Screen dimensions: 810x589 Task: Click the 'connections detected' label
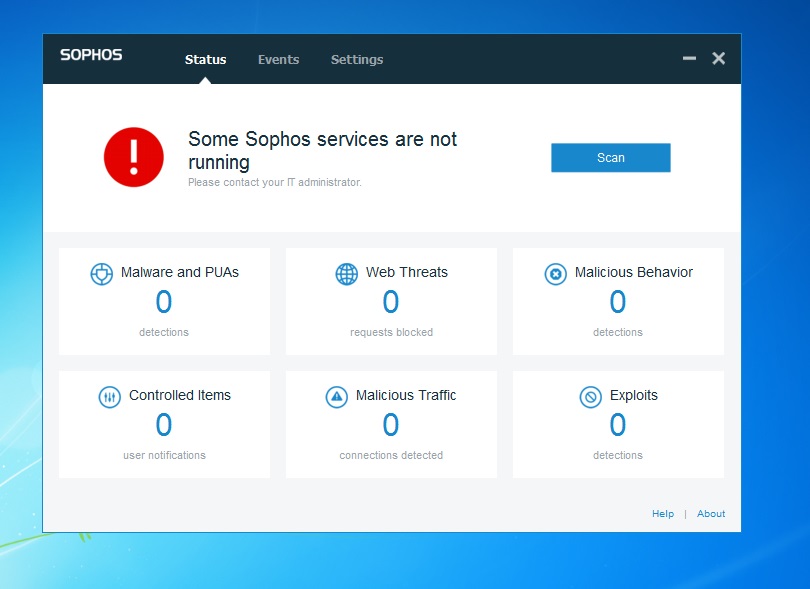[x=391, y=455]
